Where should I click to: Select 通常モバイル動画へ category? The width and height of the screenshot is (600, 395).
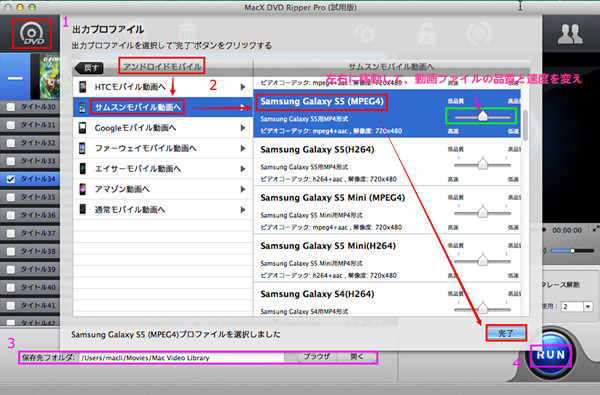163,209
